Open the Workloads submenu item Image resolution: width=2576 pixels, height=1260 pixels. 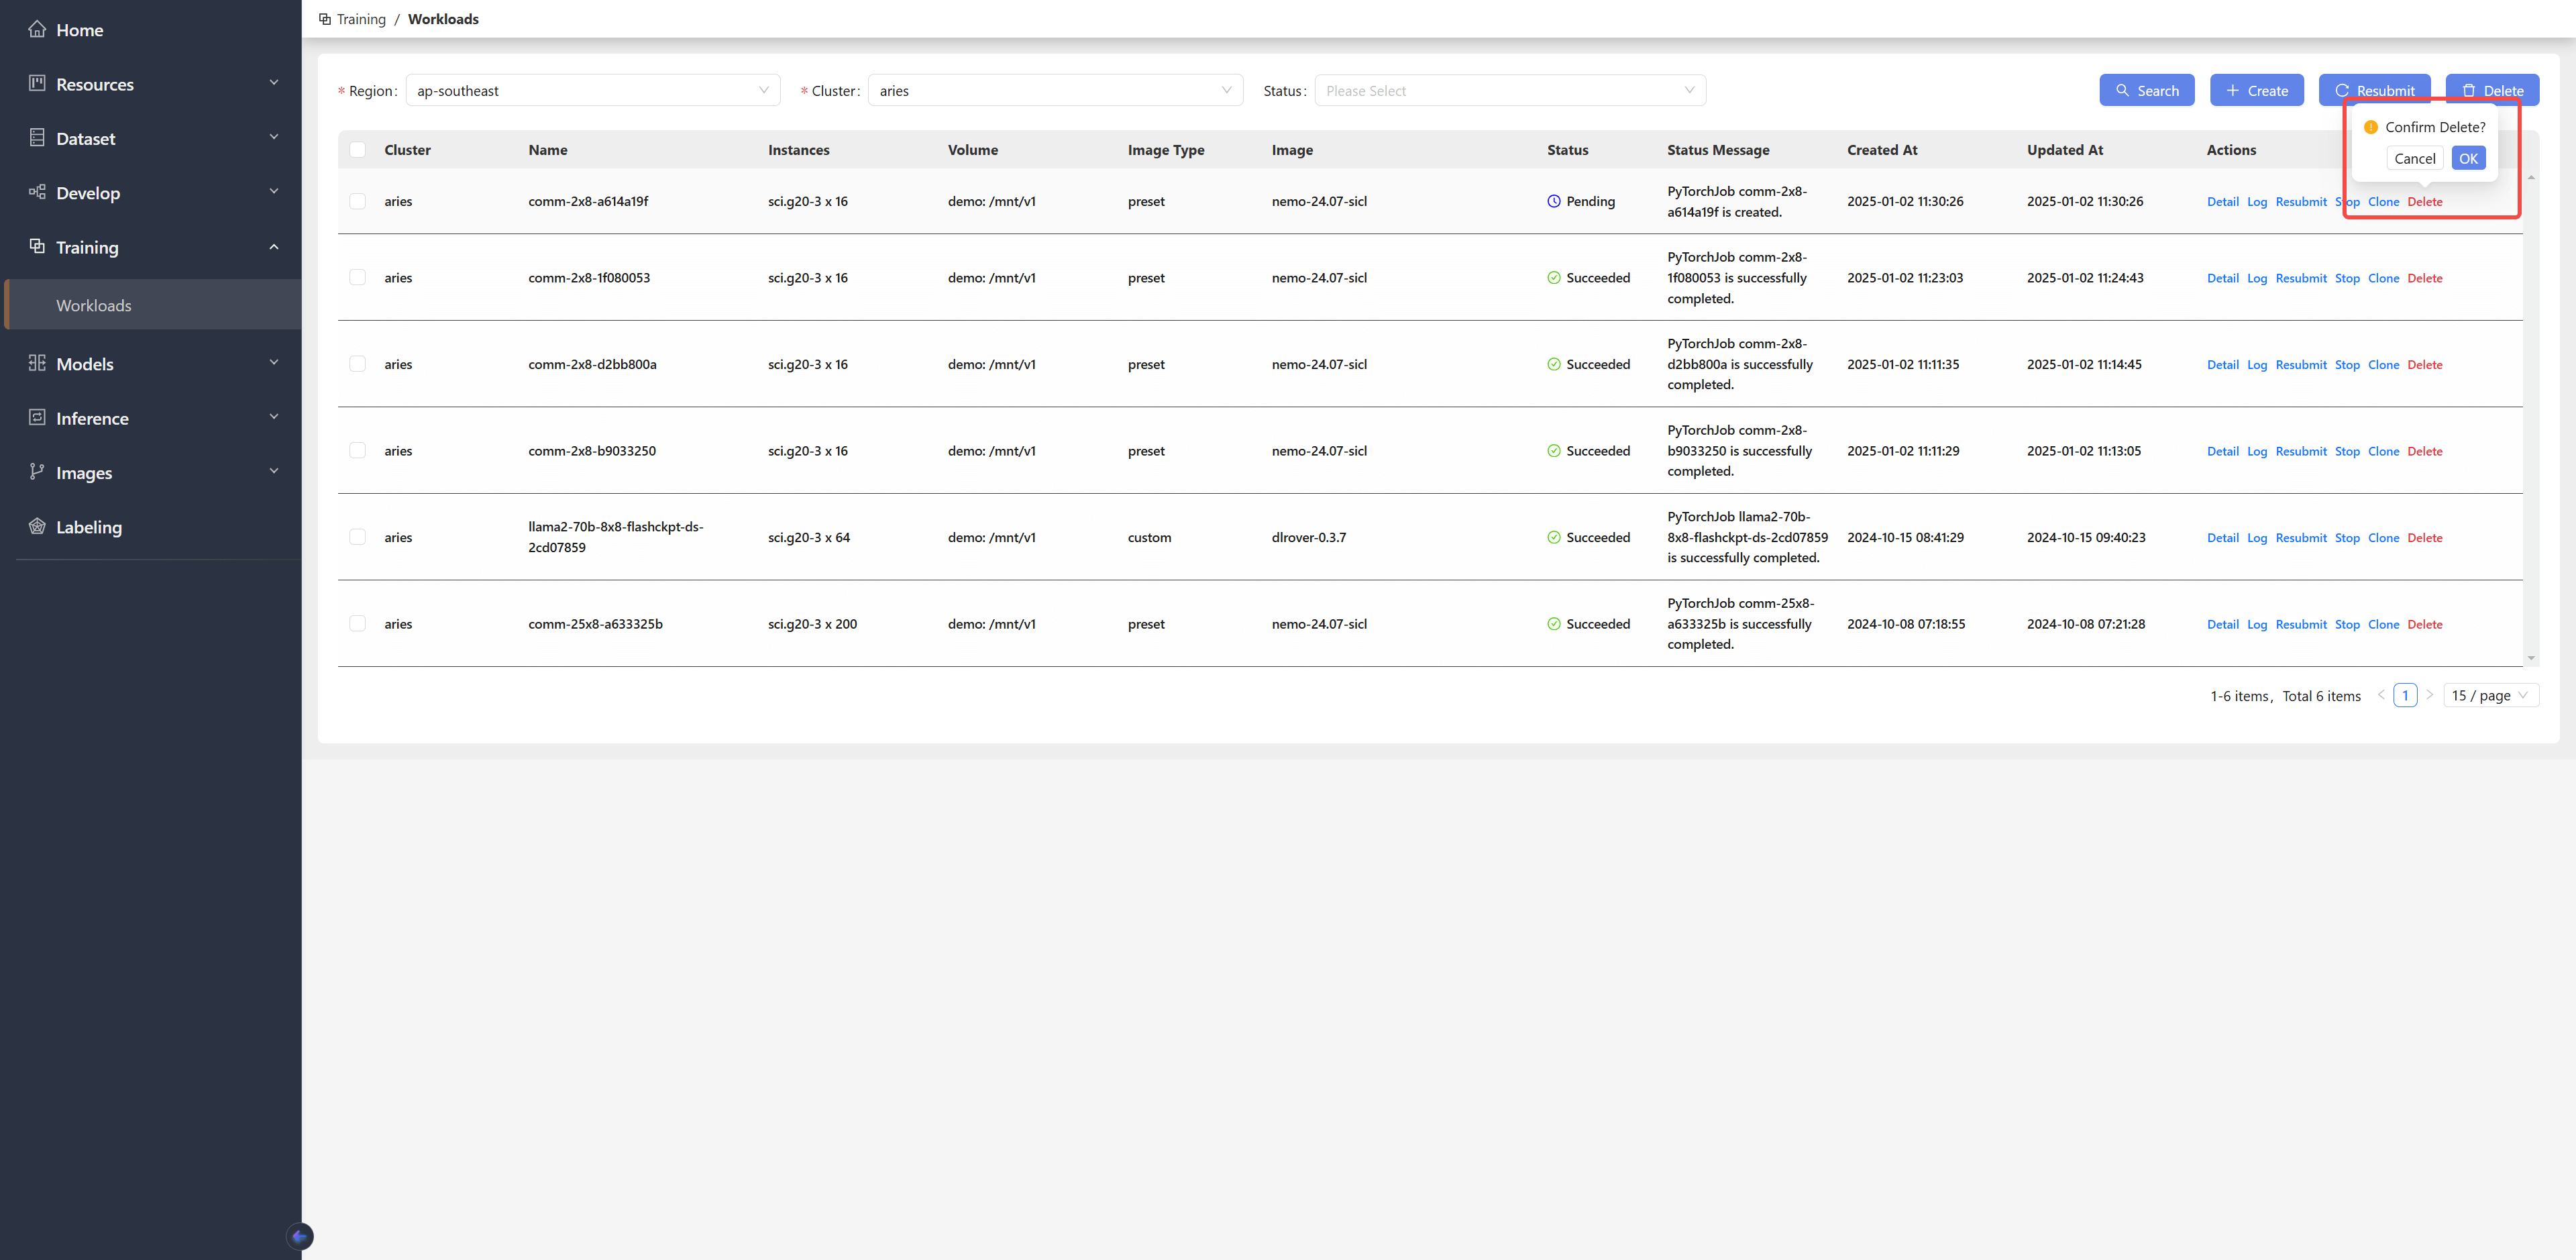tap(151, 305)
